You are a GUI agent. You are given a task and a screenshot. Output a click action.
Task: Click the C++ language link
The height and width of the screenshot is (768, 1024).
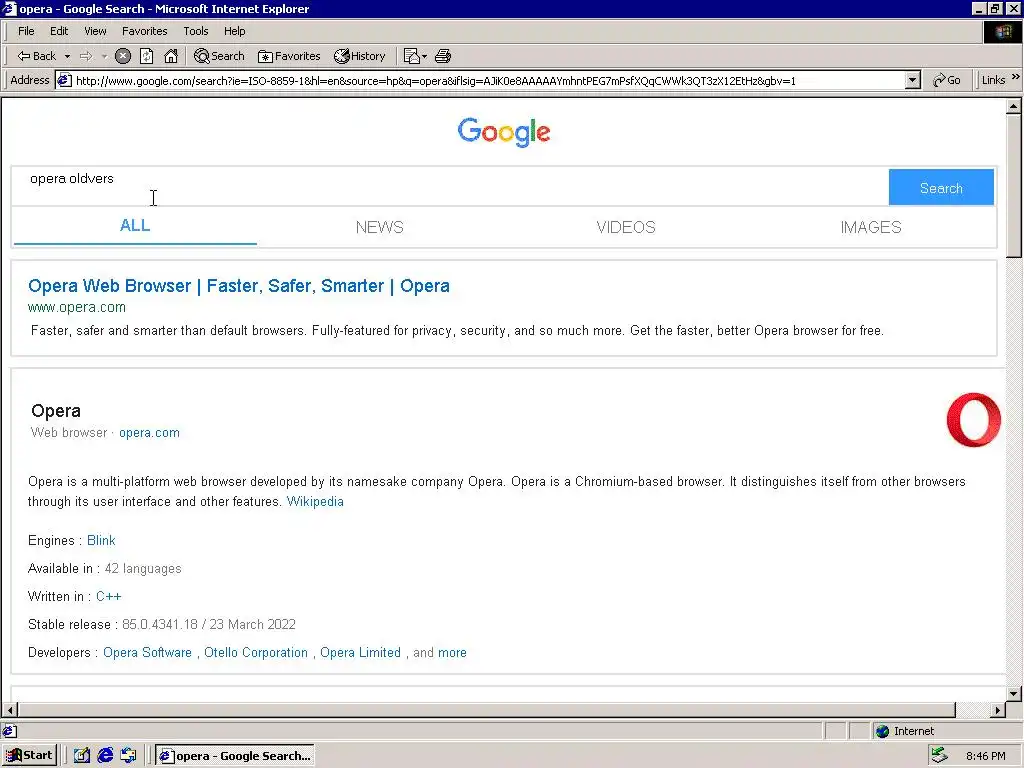point(108,597)
